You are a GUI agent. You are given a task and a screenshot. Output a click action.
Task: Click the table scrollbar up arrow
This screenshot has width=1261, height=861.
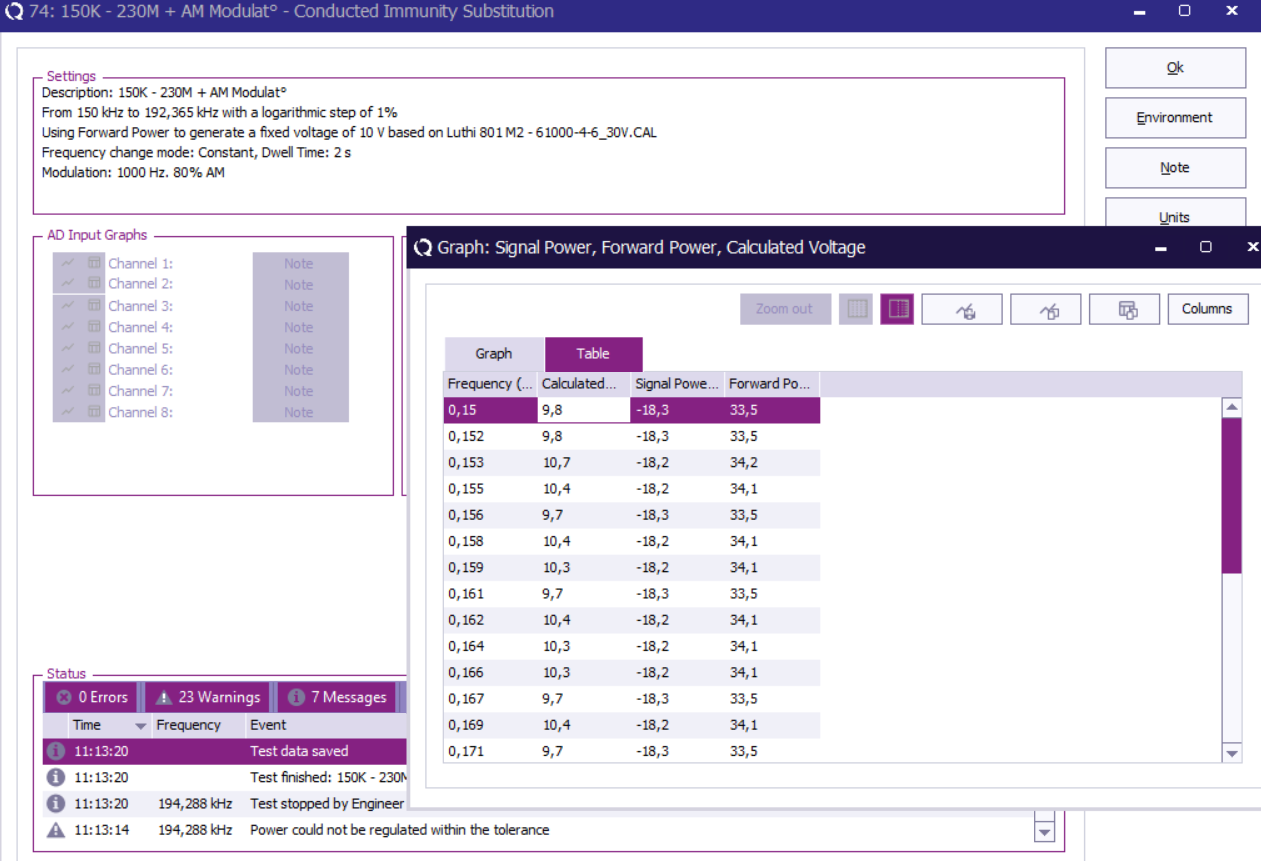pos(1232,407)
